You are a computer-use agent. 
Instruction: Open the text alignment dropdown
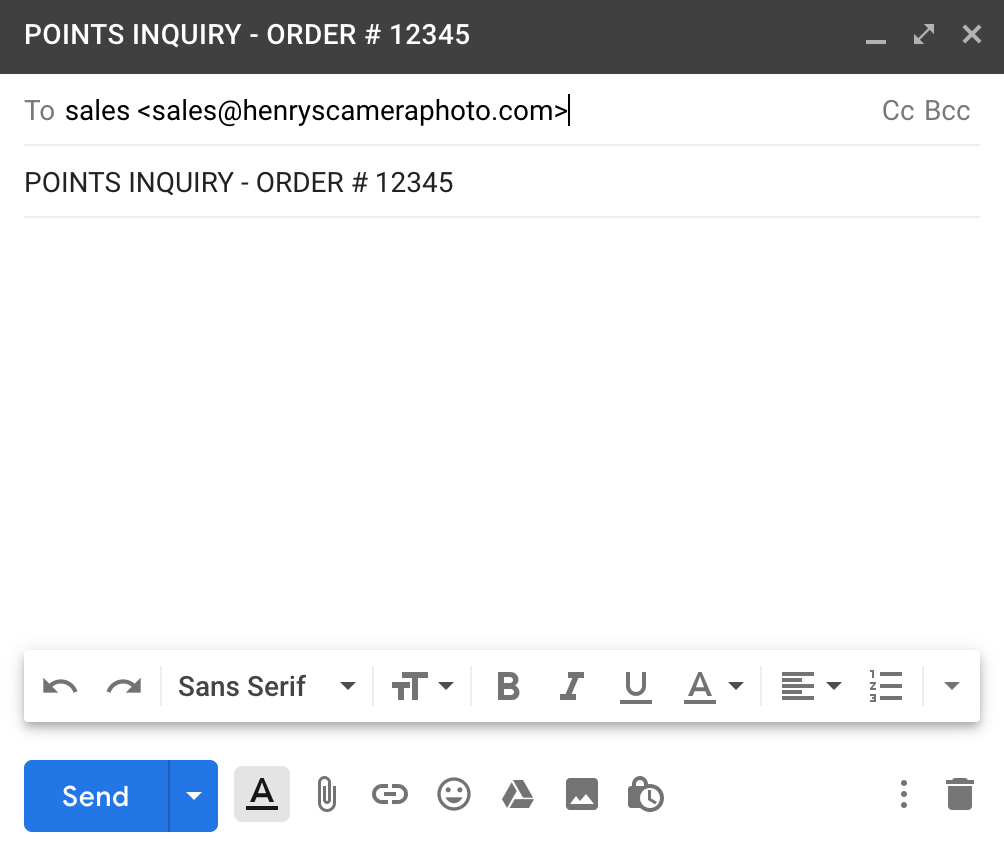pyautogui.click(x=811, y=686)
